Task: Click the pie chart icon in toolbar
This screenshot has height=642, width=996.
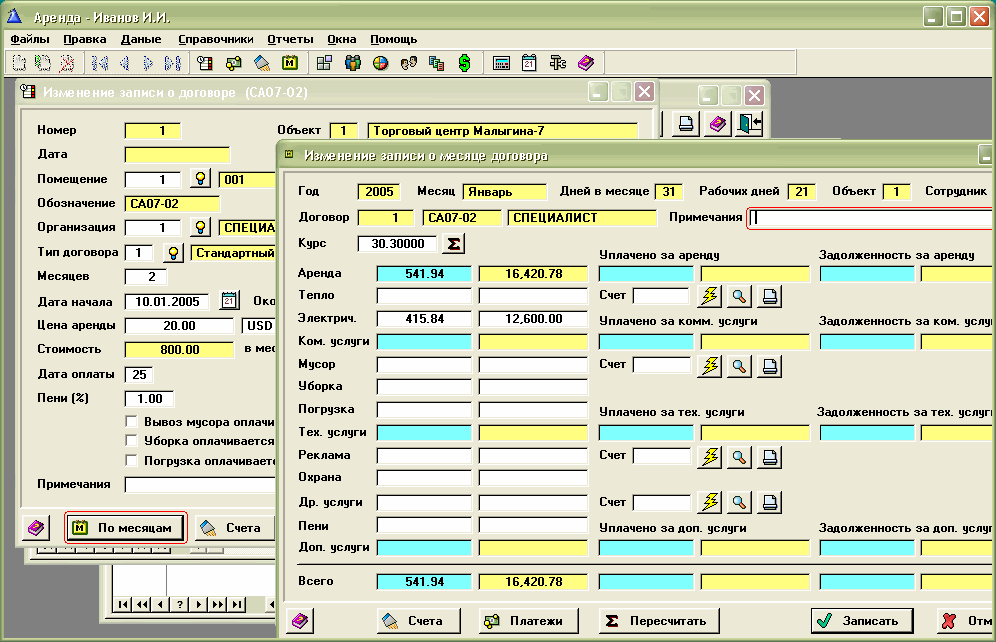Action: [x=381, y=63]
